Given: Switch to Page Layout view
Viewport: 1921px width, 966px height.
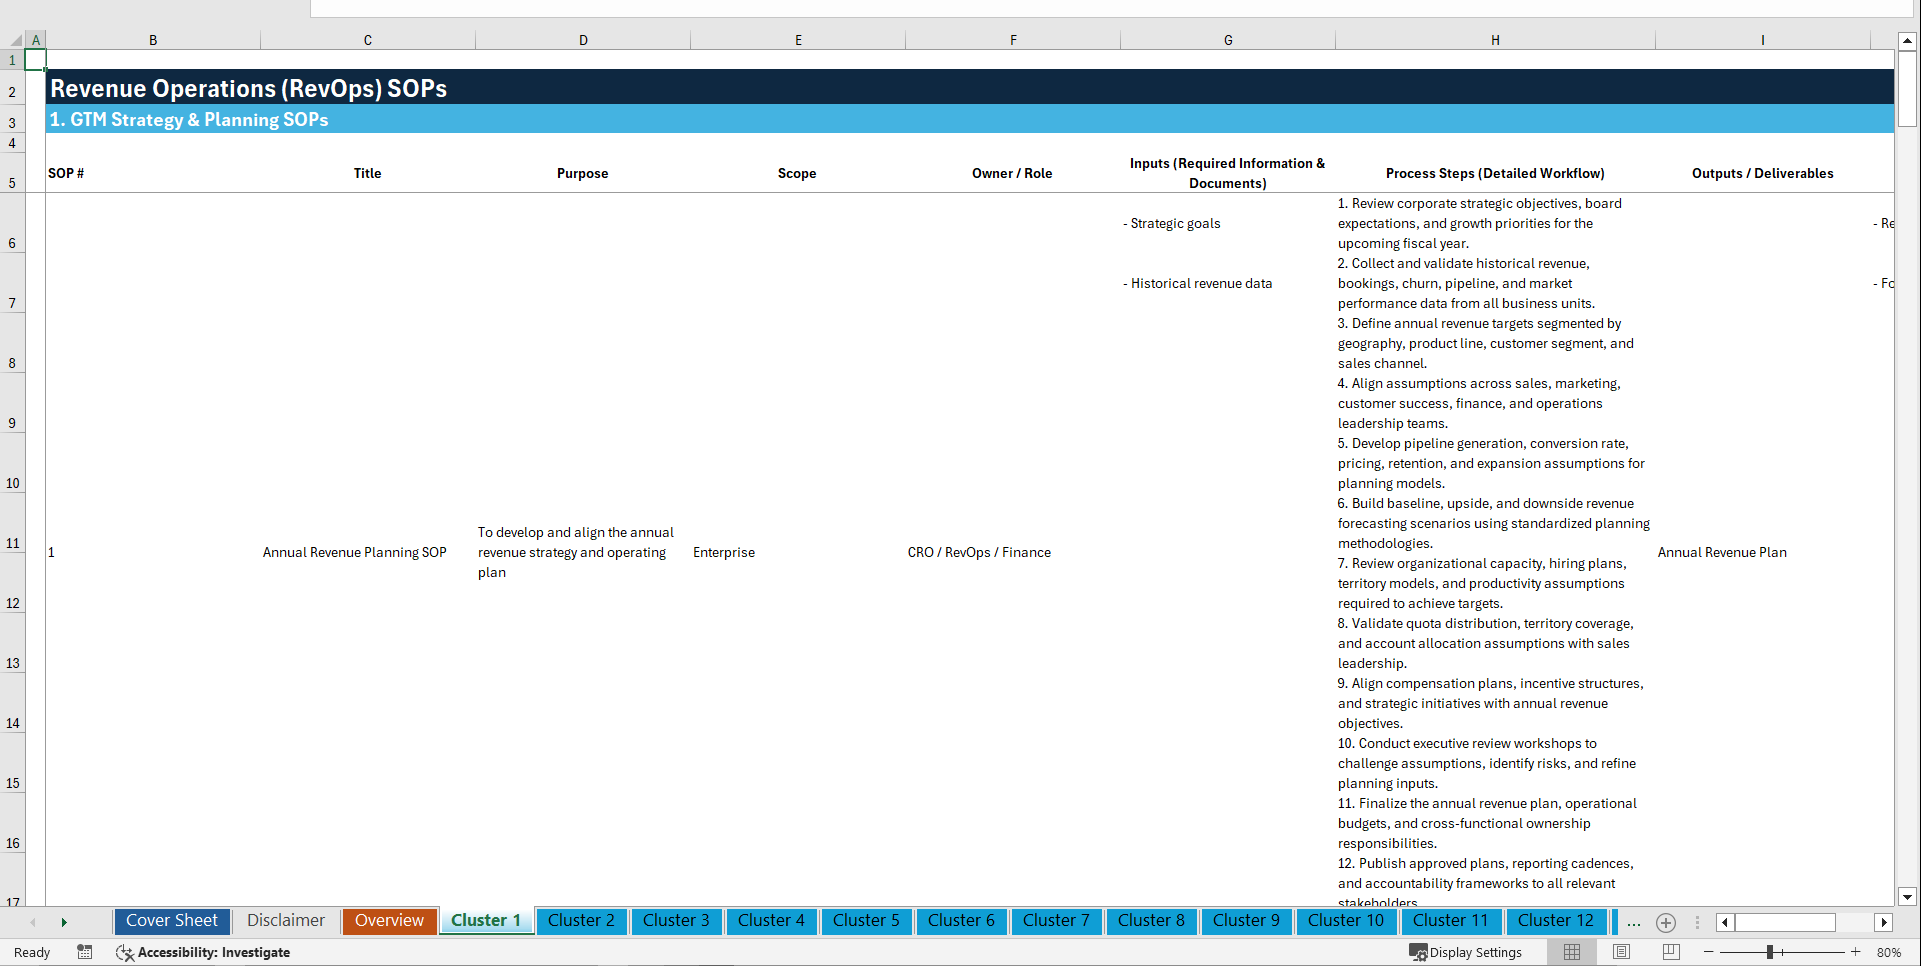Looking at the screenshot, I should click(x=1621, y=952).
